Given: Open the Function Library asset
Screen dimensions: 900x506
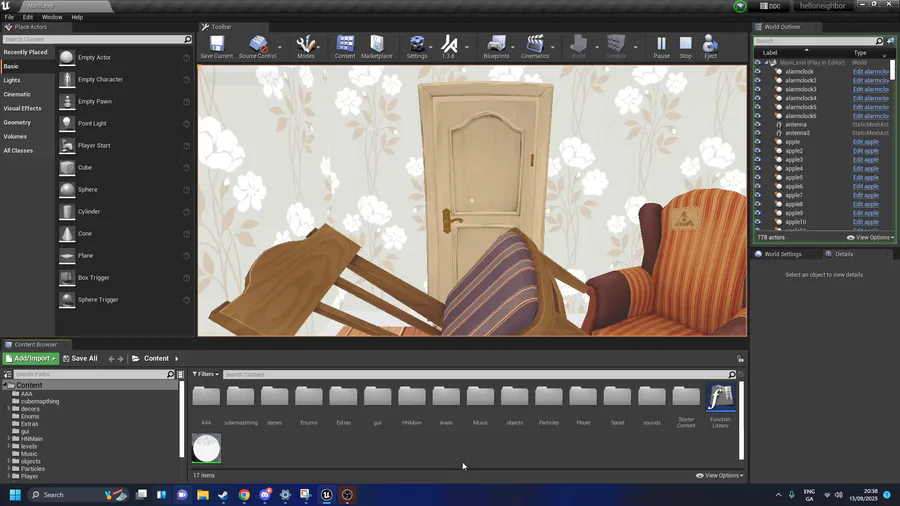Looking at the screenshot, I should 720,398.
